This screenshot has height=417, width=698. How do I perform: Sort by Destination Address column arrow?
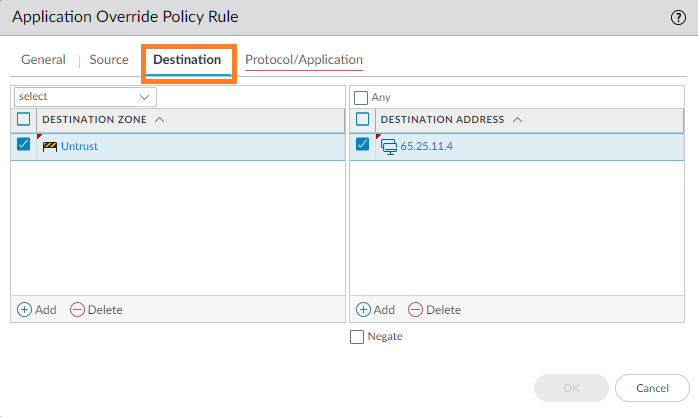(517, 120)
